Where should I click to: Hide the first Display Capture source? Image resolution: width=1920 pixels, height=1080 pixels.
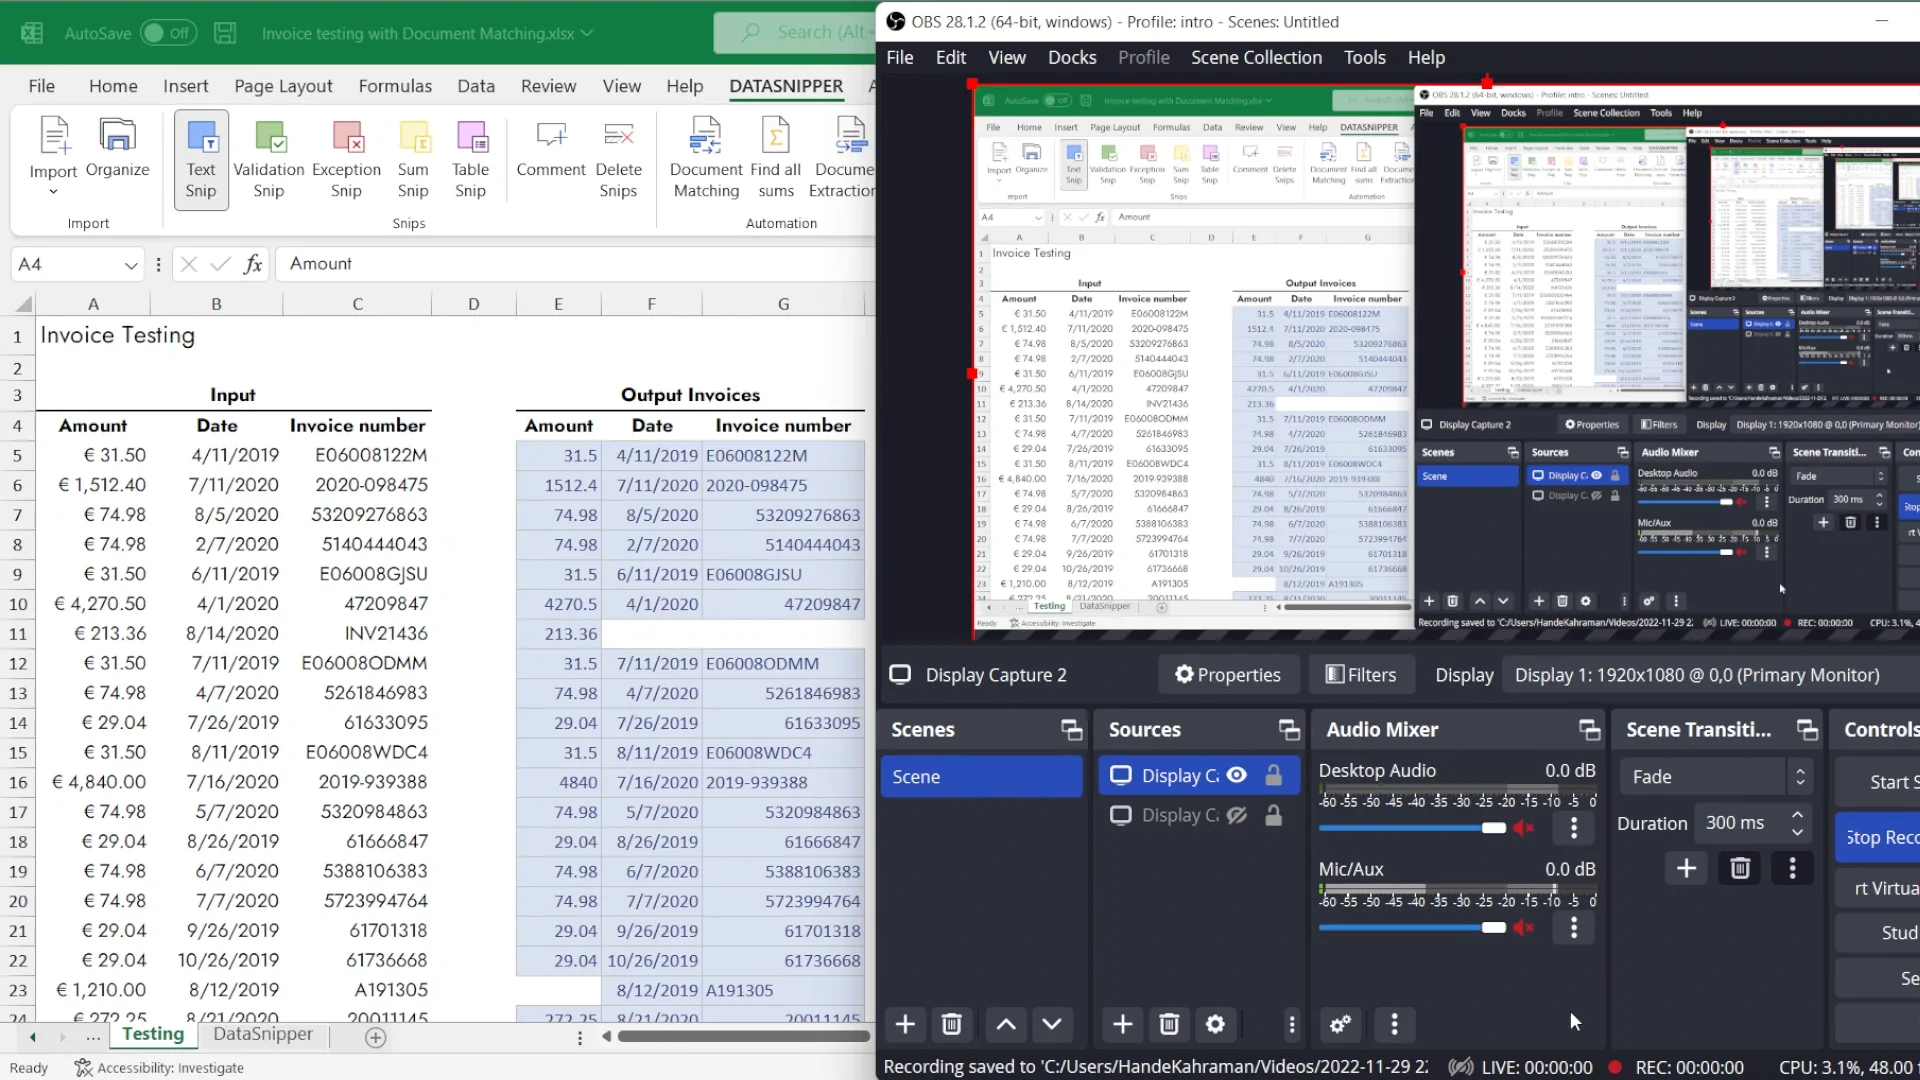1237,775
